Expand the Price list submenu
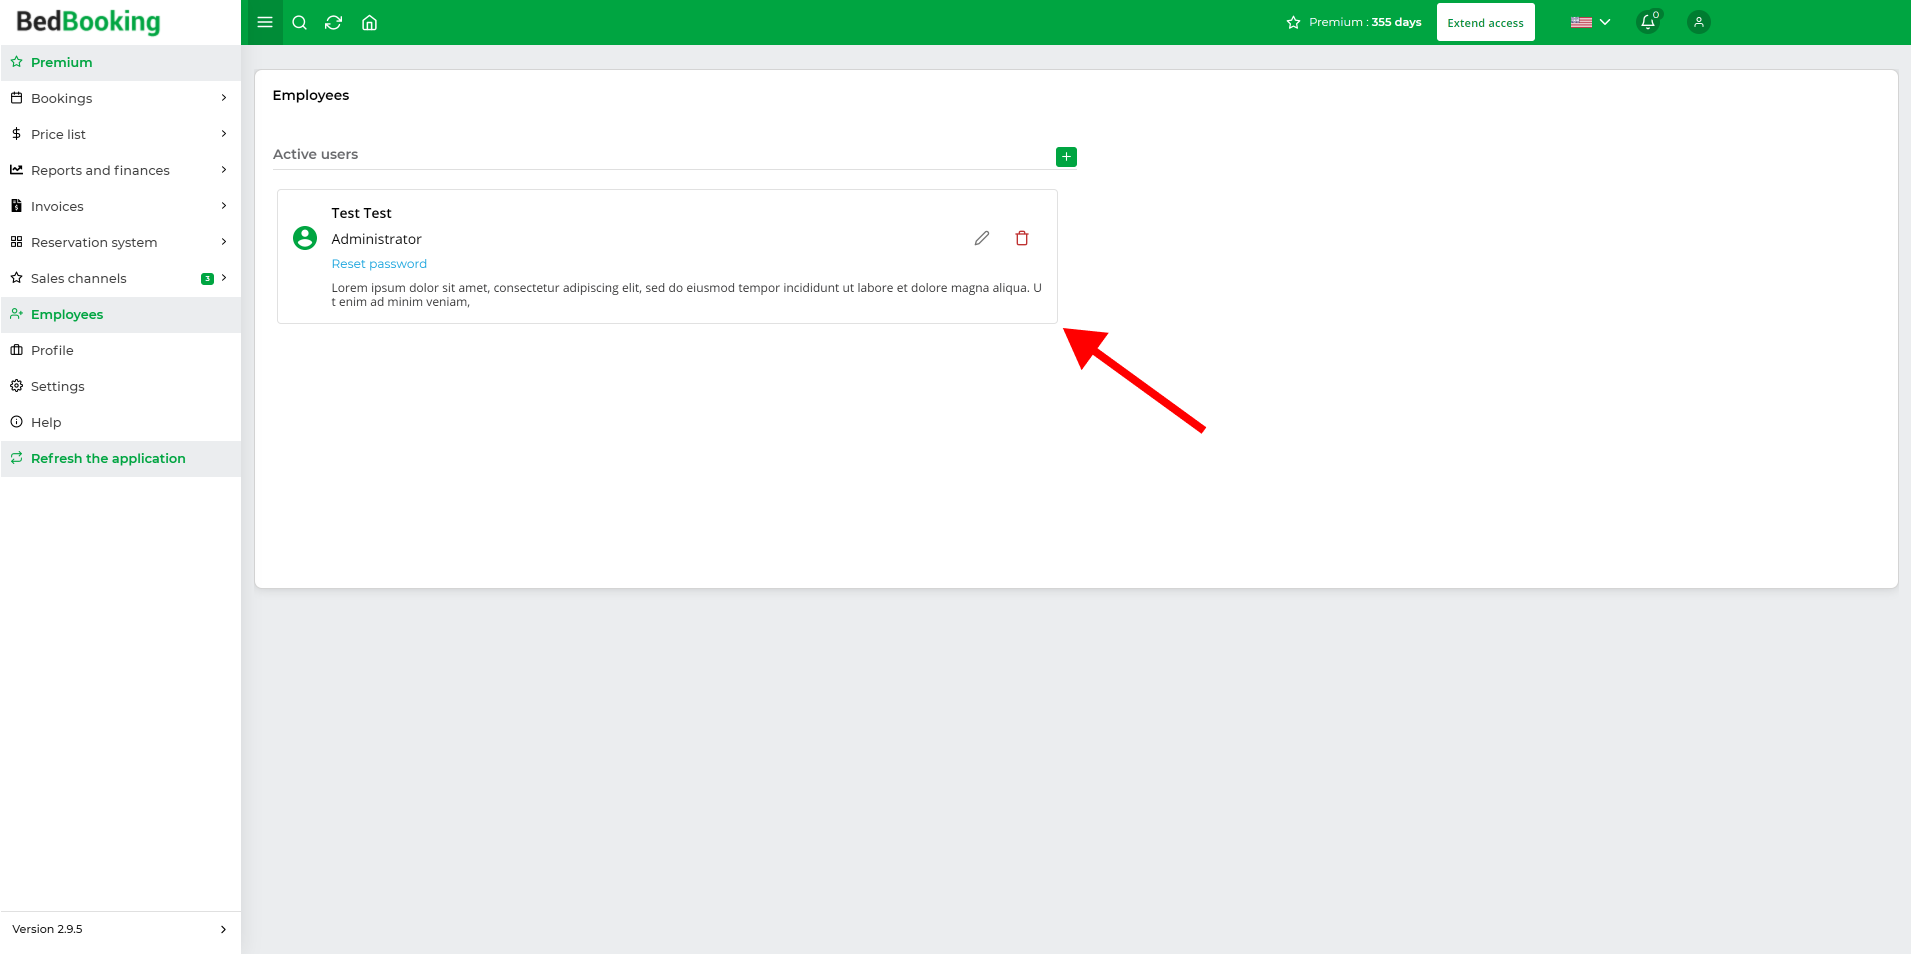 click(x=120, y=134)
